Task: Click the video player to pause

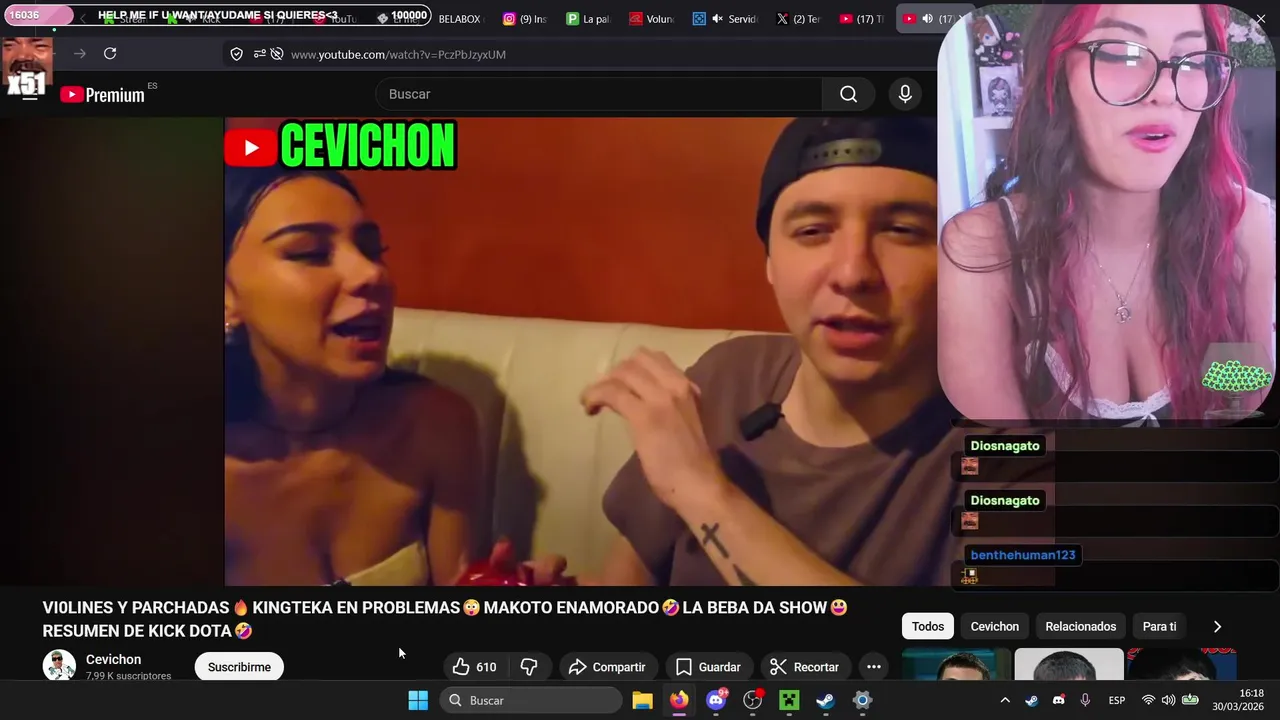Action: click(580, 351)
